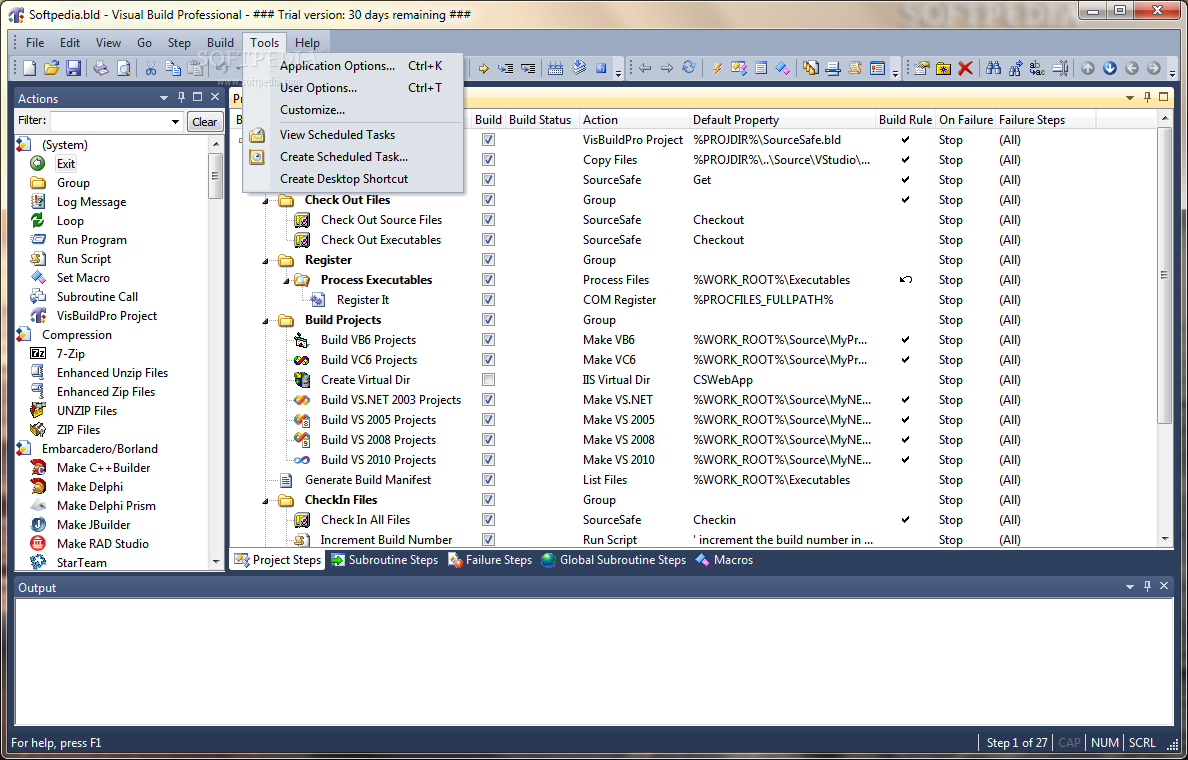Switch to the Failure Steps tab
This screenshot has height=760, width=1188.
point(490,560)
